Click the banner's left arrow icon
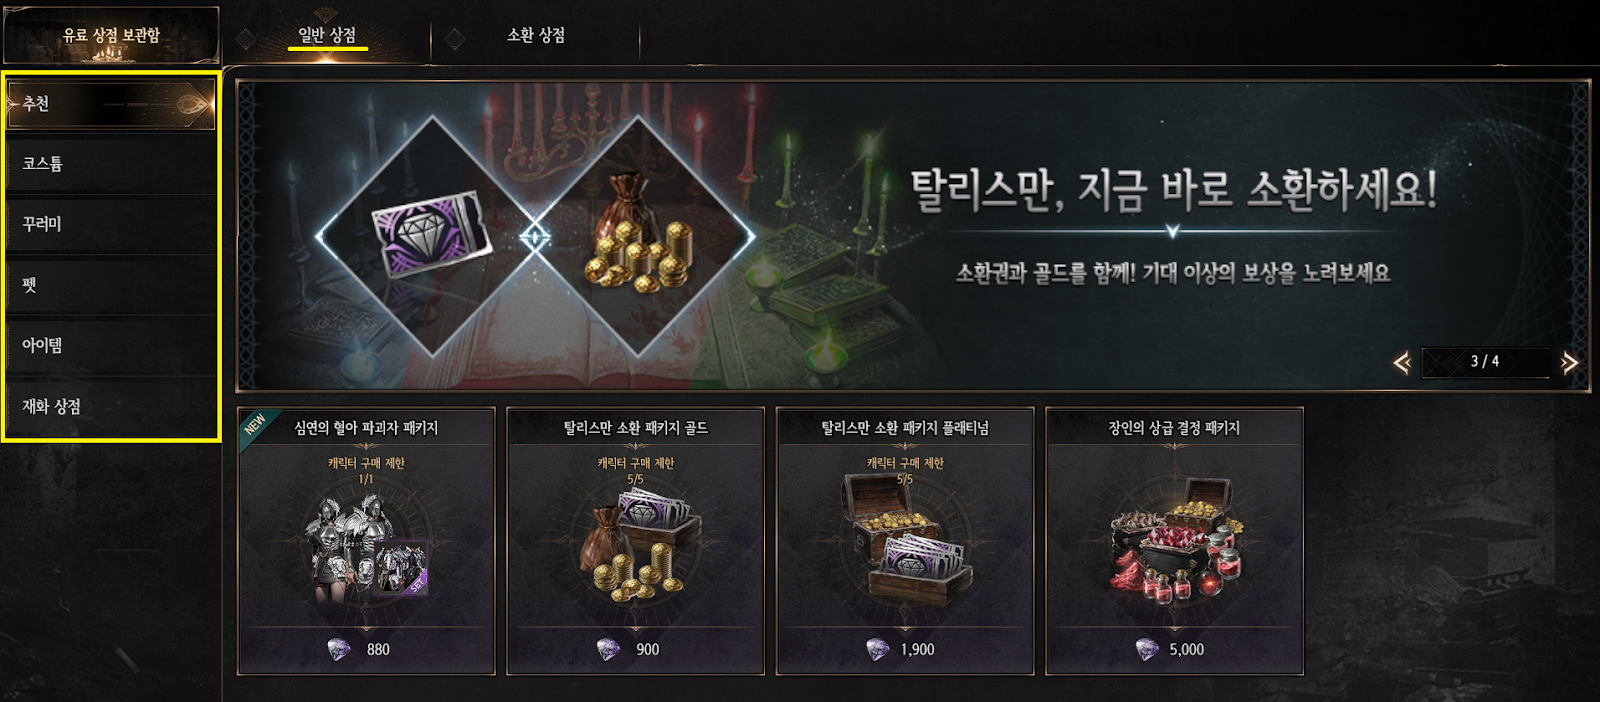 tap(1401, 363)
